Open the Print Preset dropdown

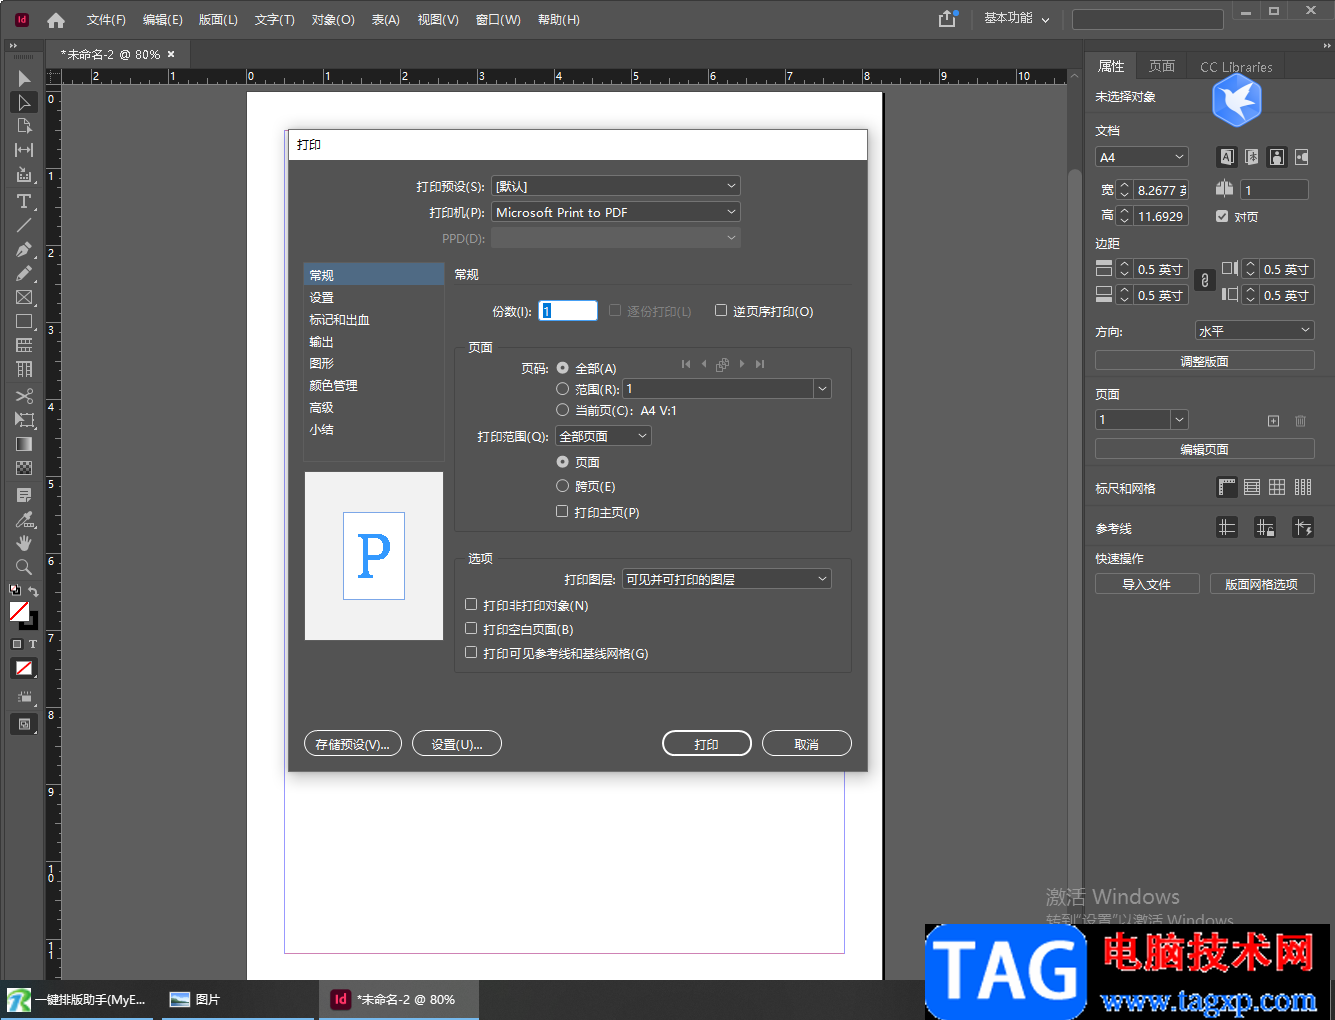point(616,186)
